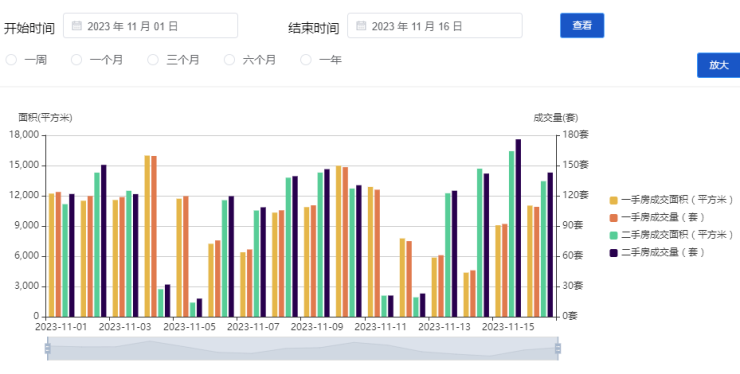Open the 开始时间 date picker field

(151, 26)
